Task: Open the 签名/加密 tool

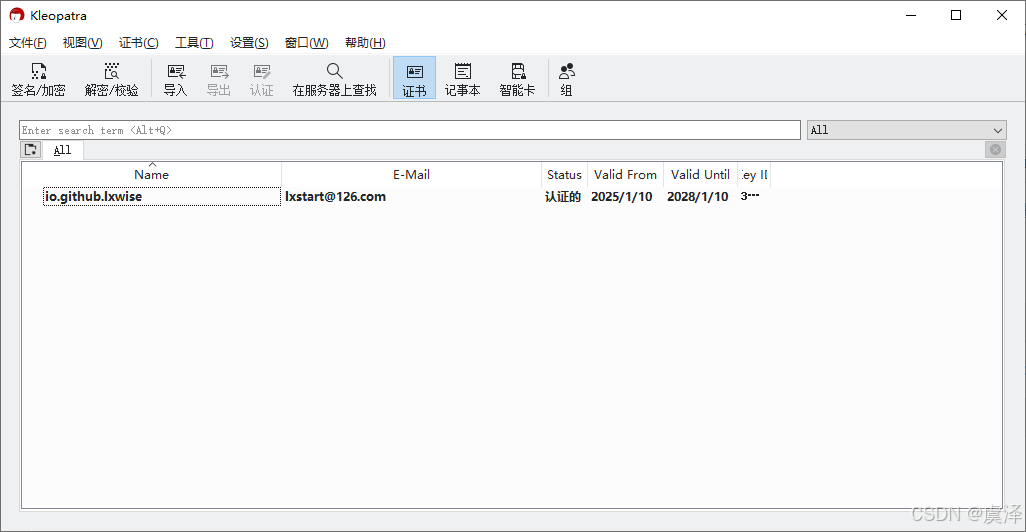Action: coord(39,79)
